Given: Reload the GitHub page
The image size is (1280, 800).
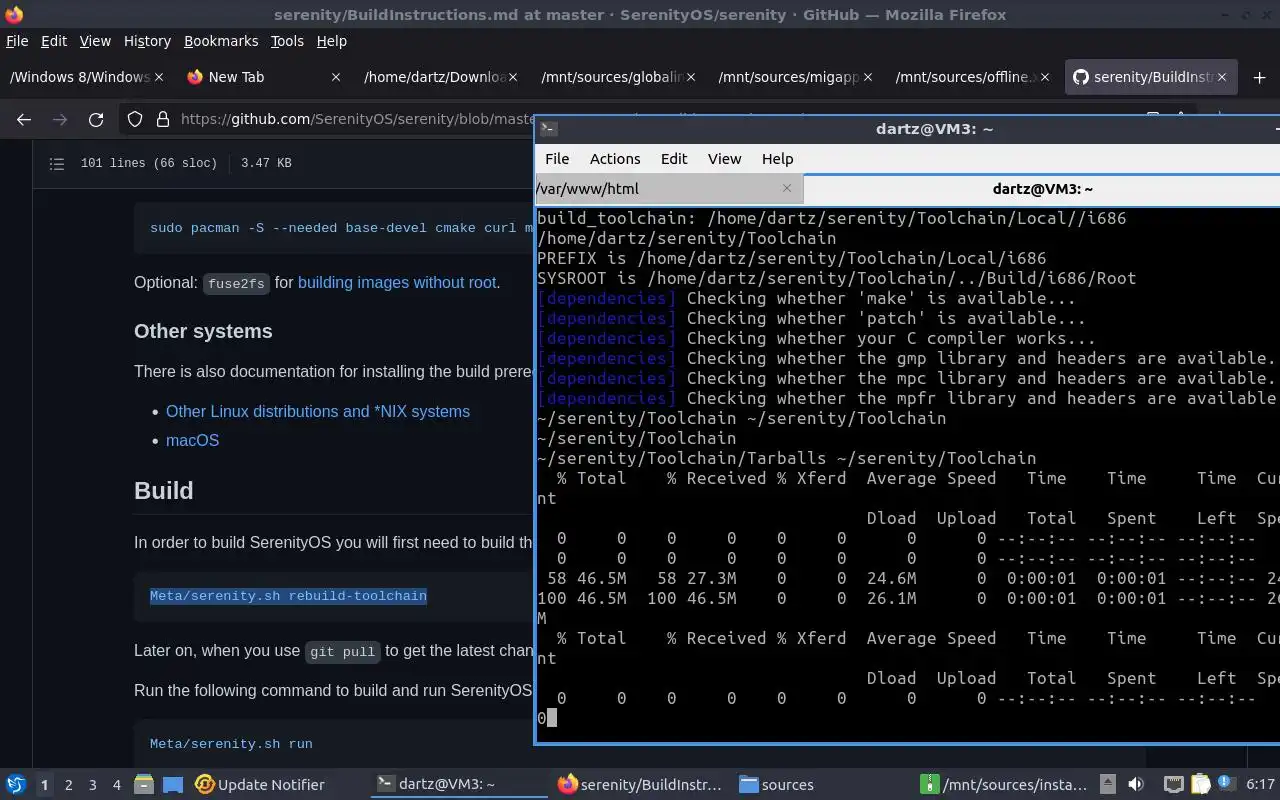Looking at the screenshot, I should click(x=96, y=119).
